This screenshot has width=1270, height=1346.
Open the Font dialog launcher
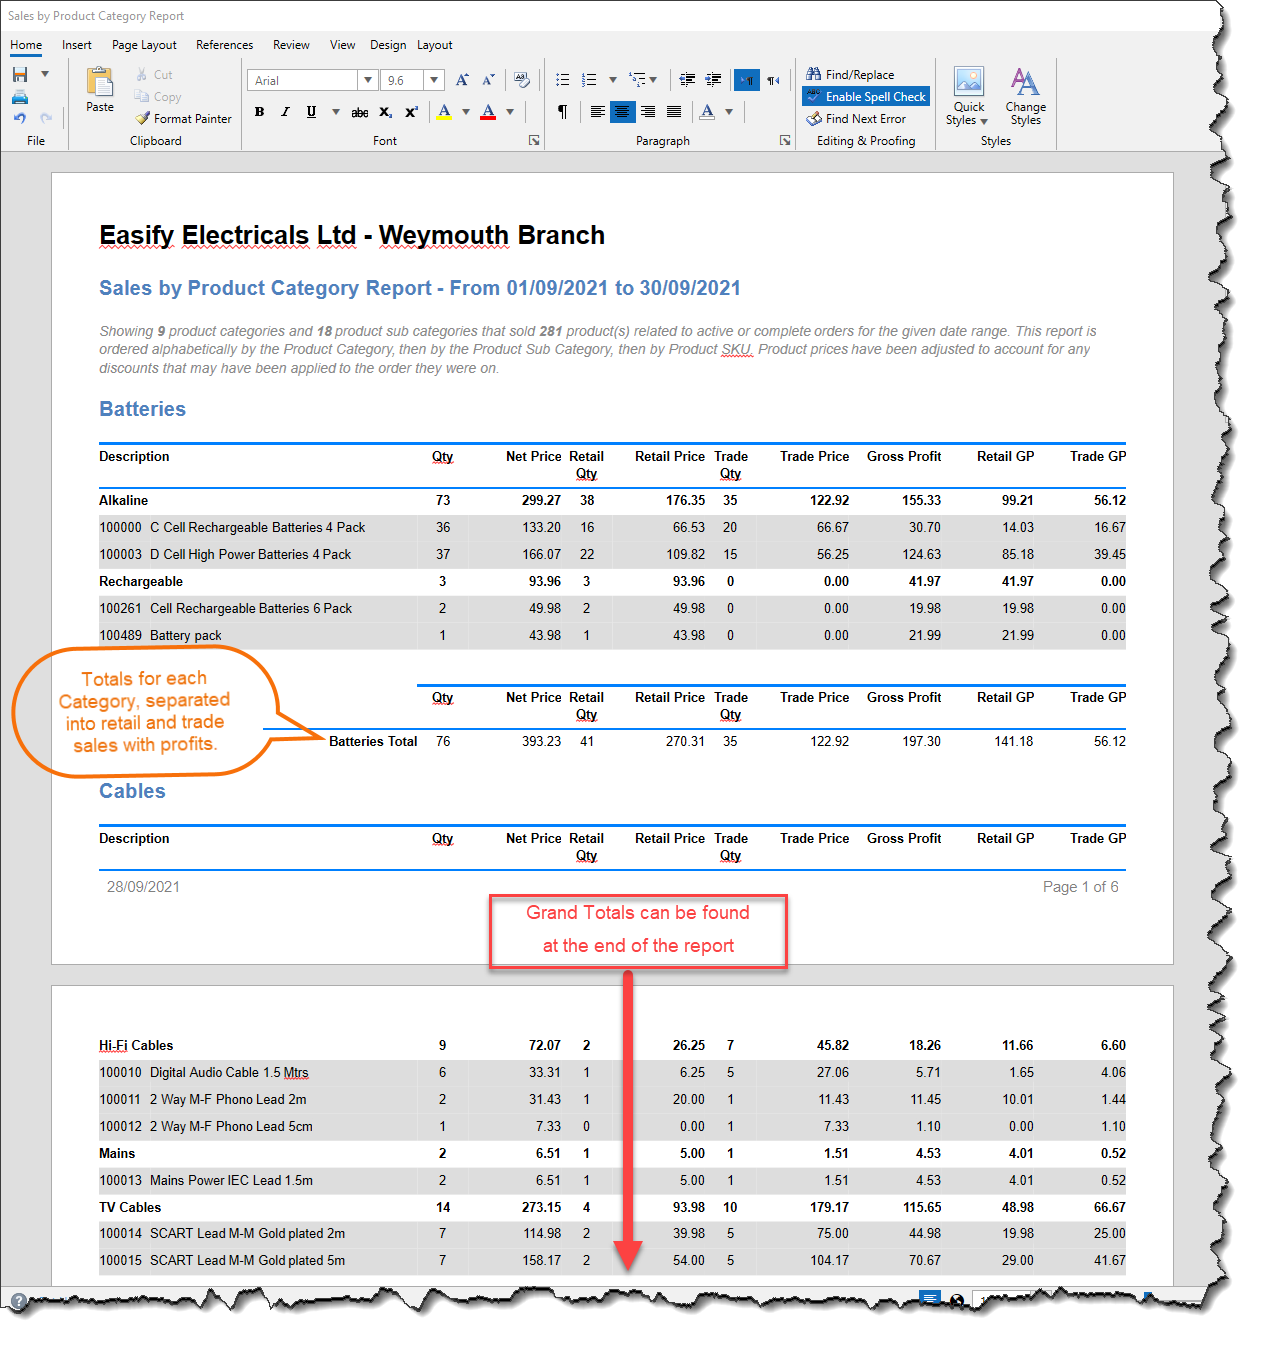tap(536, 140)
